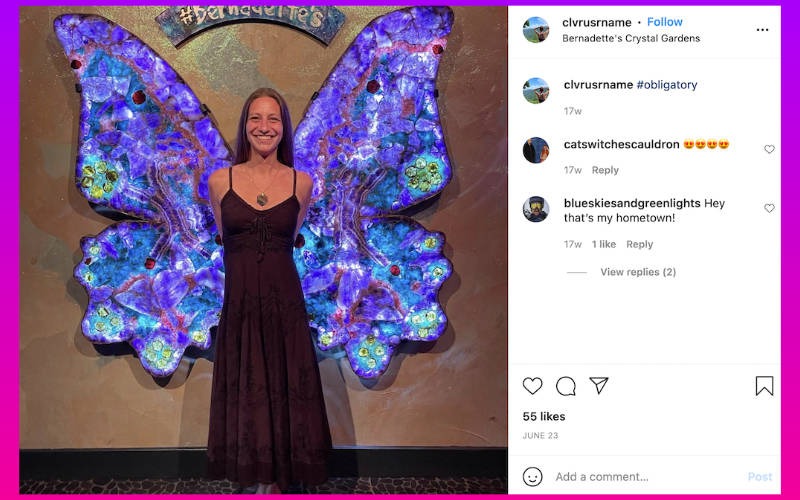Click the post author's avatar in header
Viewport: 800px width, 500px height.
click(x=536, y=30)
